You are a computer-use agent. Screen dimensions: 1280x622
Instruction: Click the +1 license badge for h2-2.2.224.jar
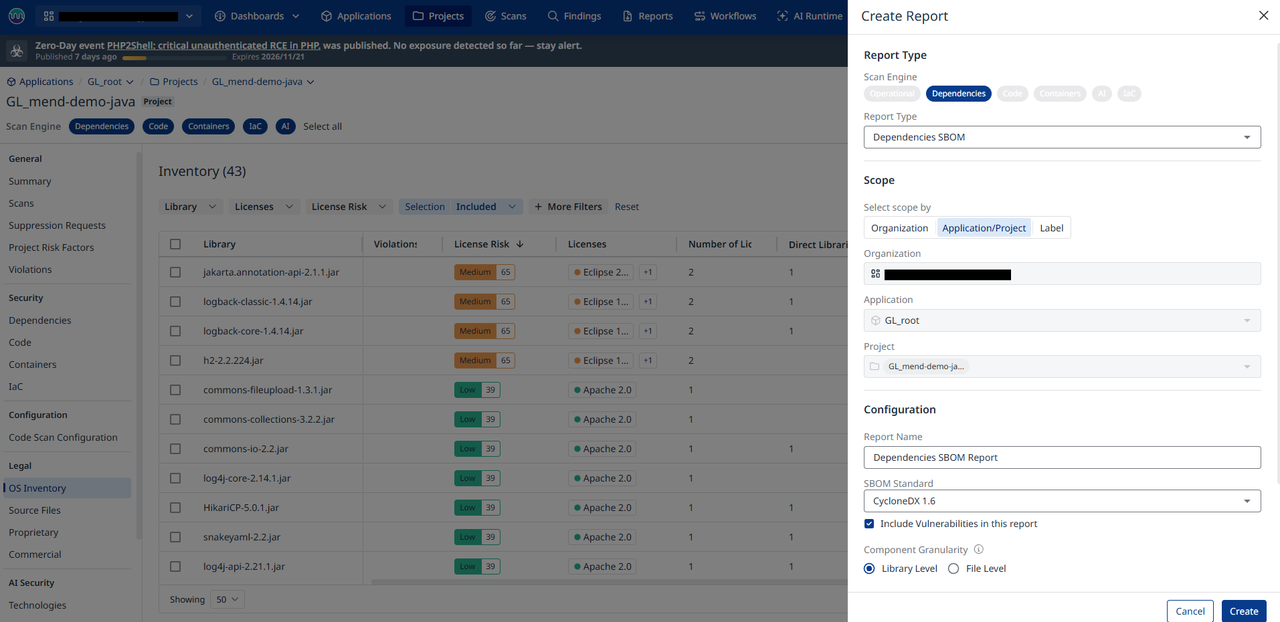coord(648,360)
